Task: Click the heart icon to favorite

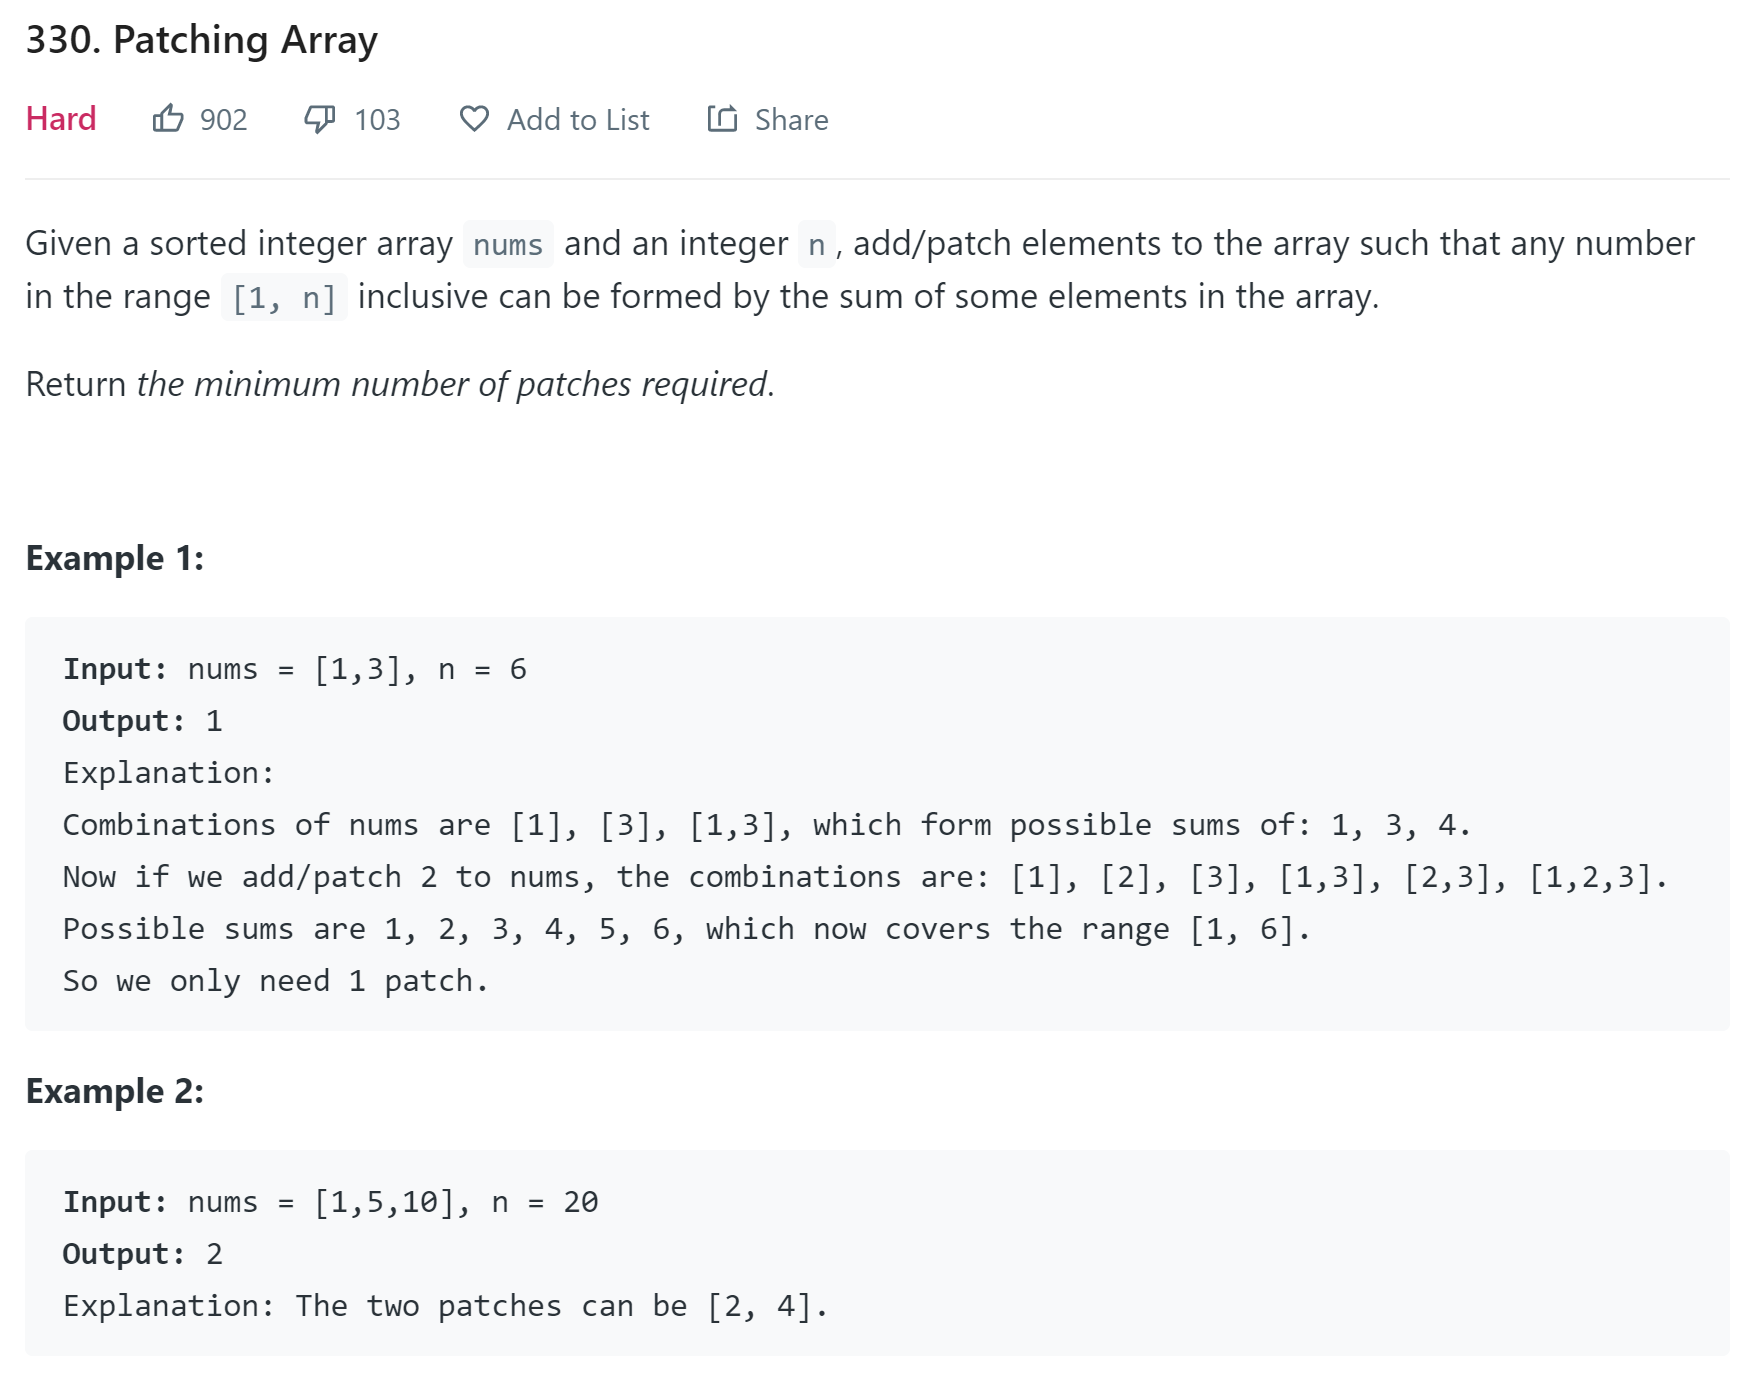Action: (474, 119)
